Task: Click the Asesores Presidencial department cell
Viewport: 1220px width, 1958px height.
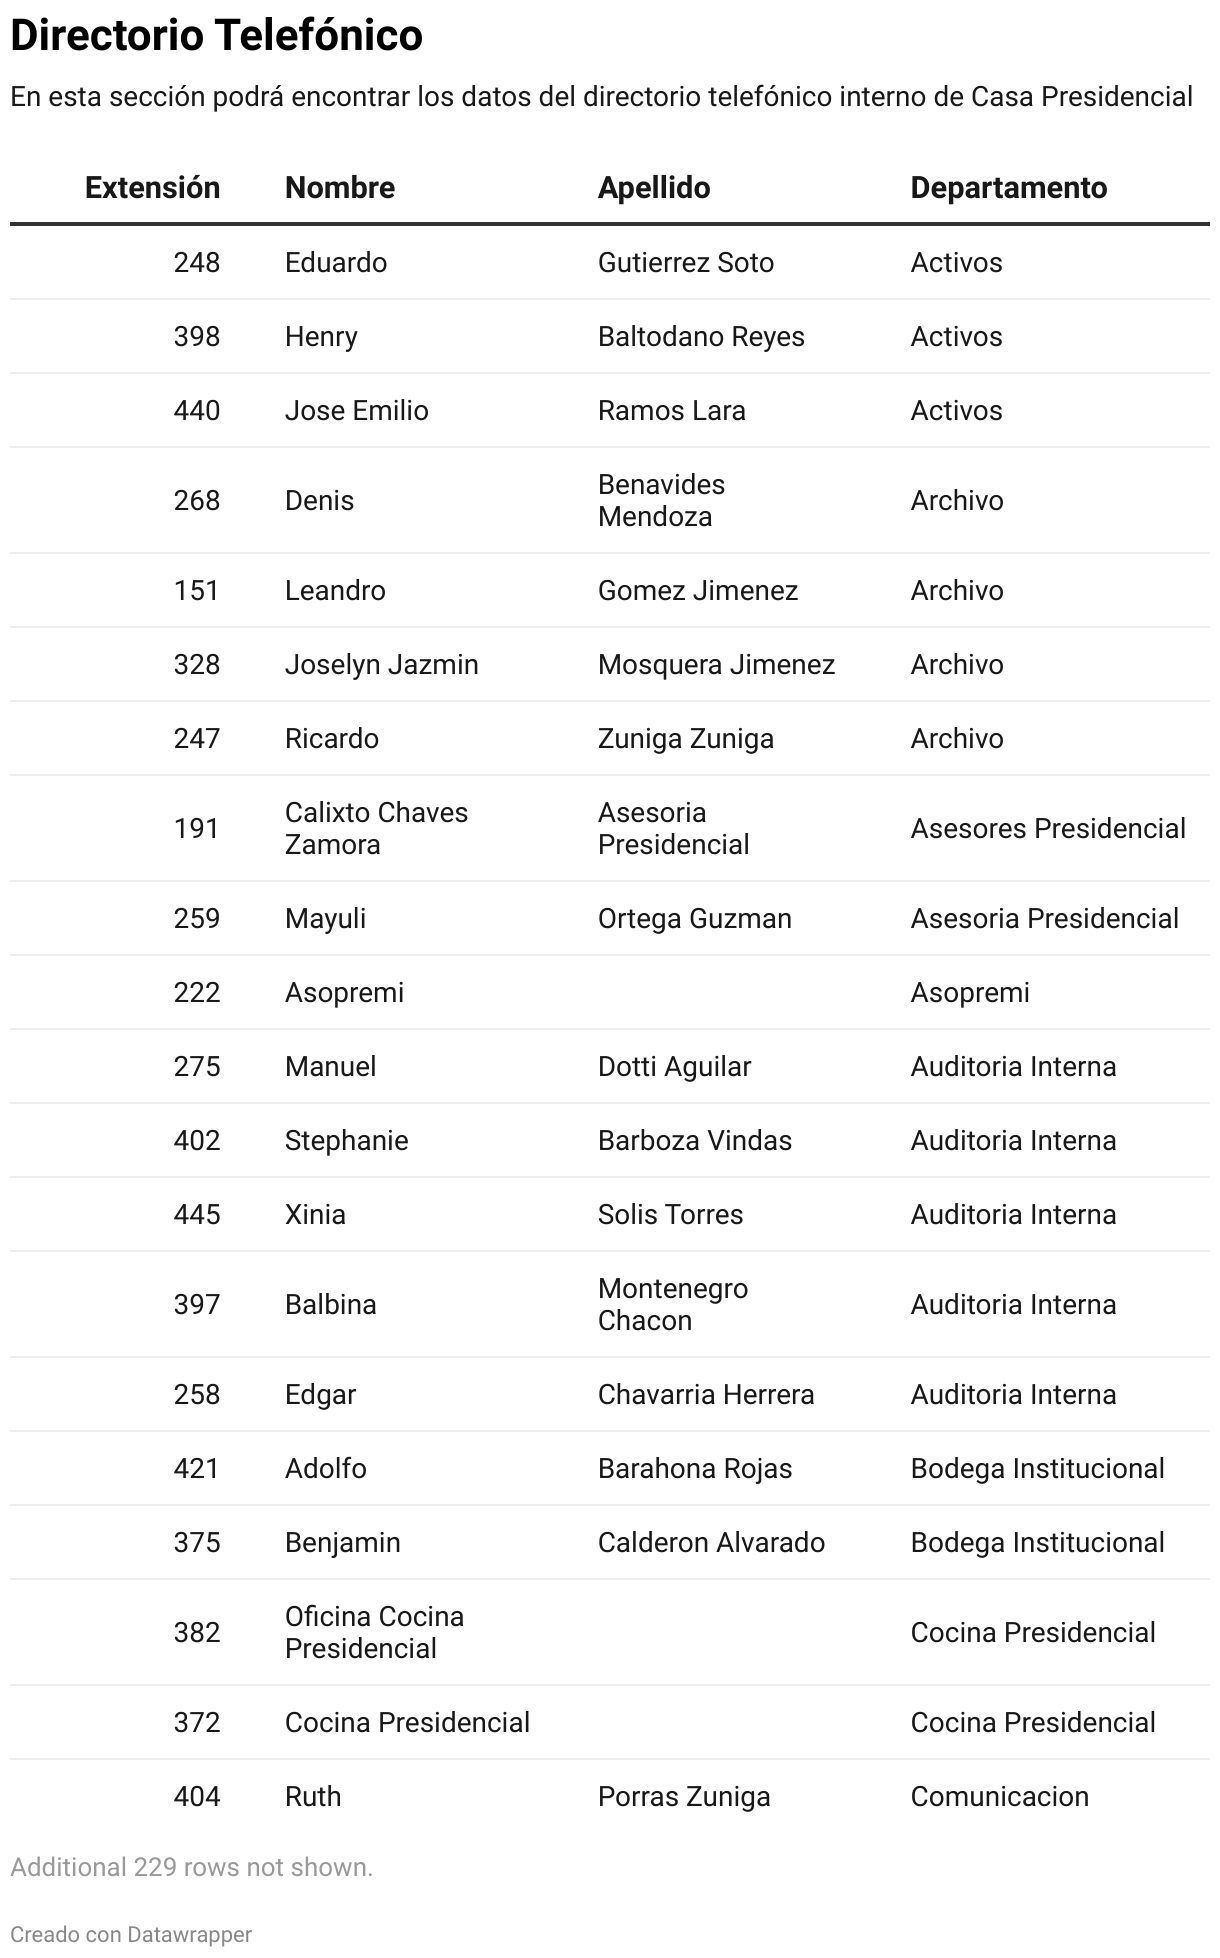Action: 1047,829
